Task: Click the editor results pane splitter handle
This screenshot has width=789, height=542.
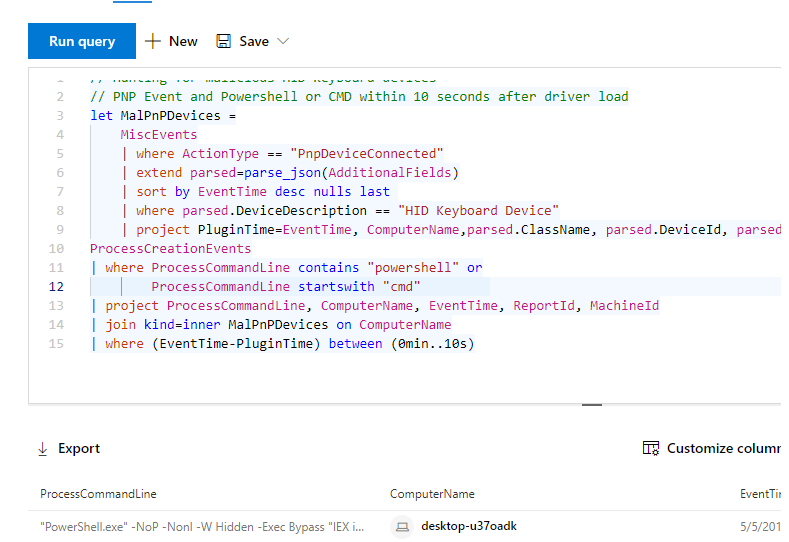Action: [x=592, y=404]
